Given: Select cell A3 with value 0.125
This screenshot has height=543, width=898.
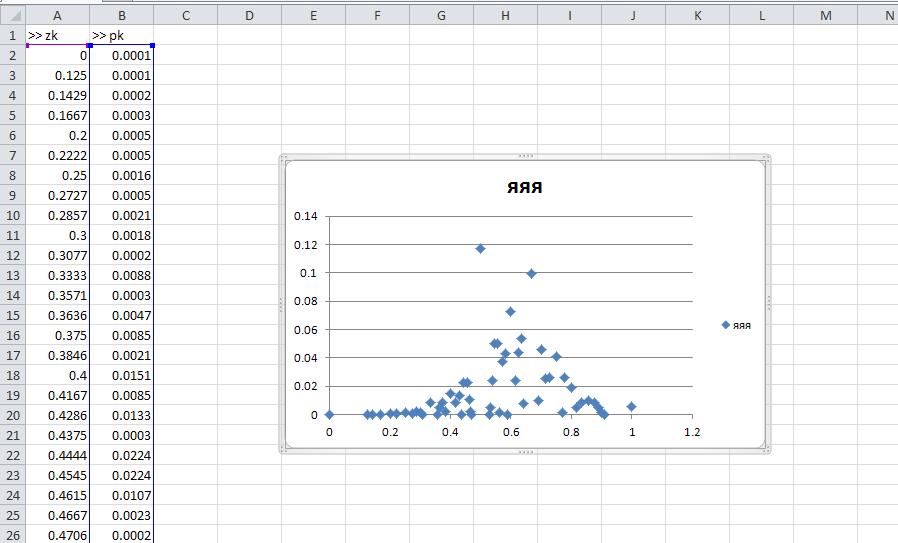Looking at the screenshot, I should click(57, 76).
